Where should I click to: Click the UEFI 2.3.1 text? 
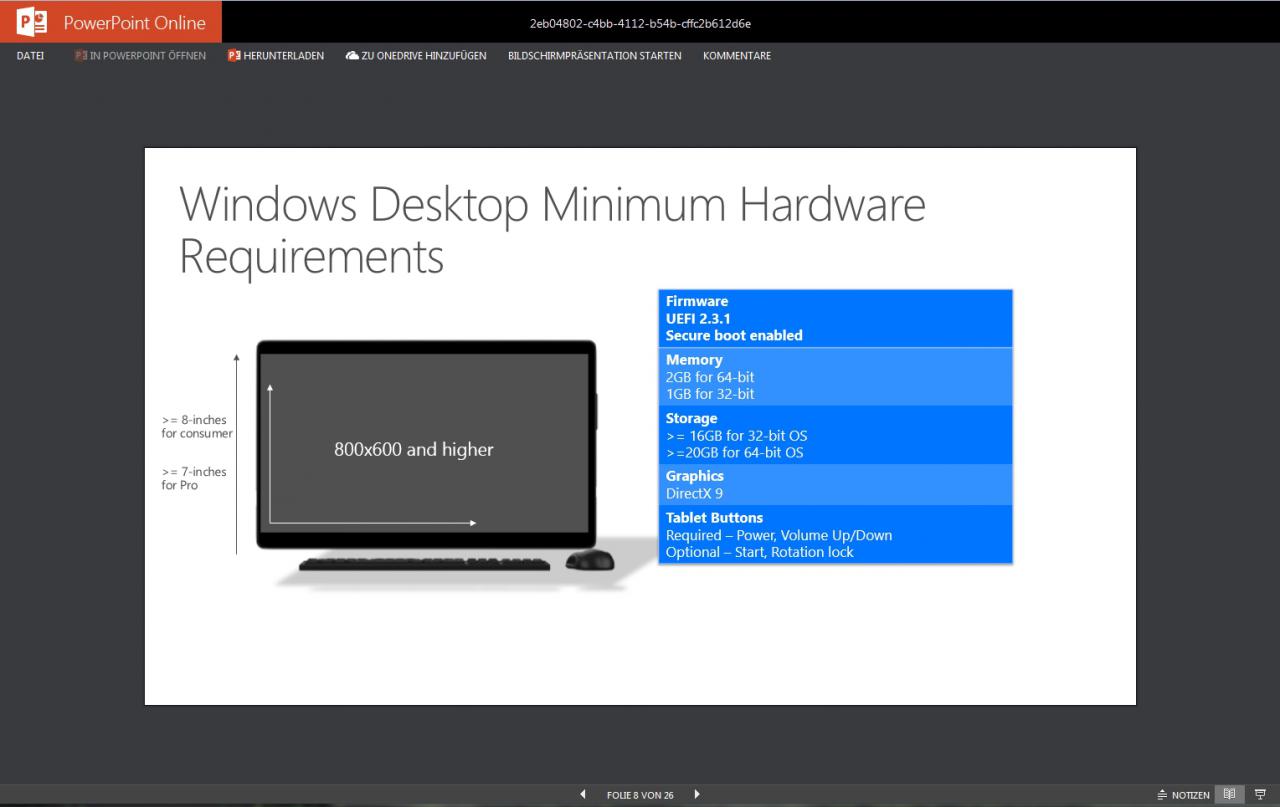click(x=698, y=318)
